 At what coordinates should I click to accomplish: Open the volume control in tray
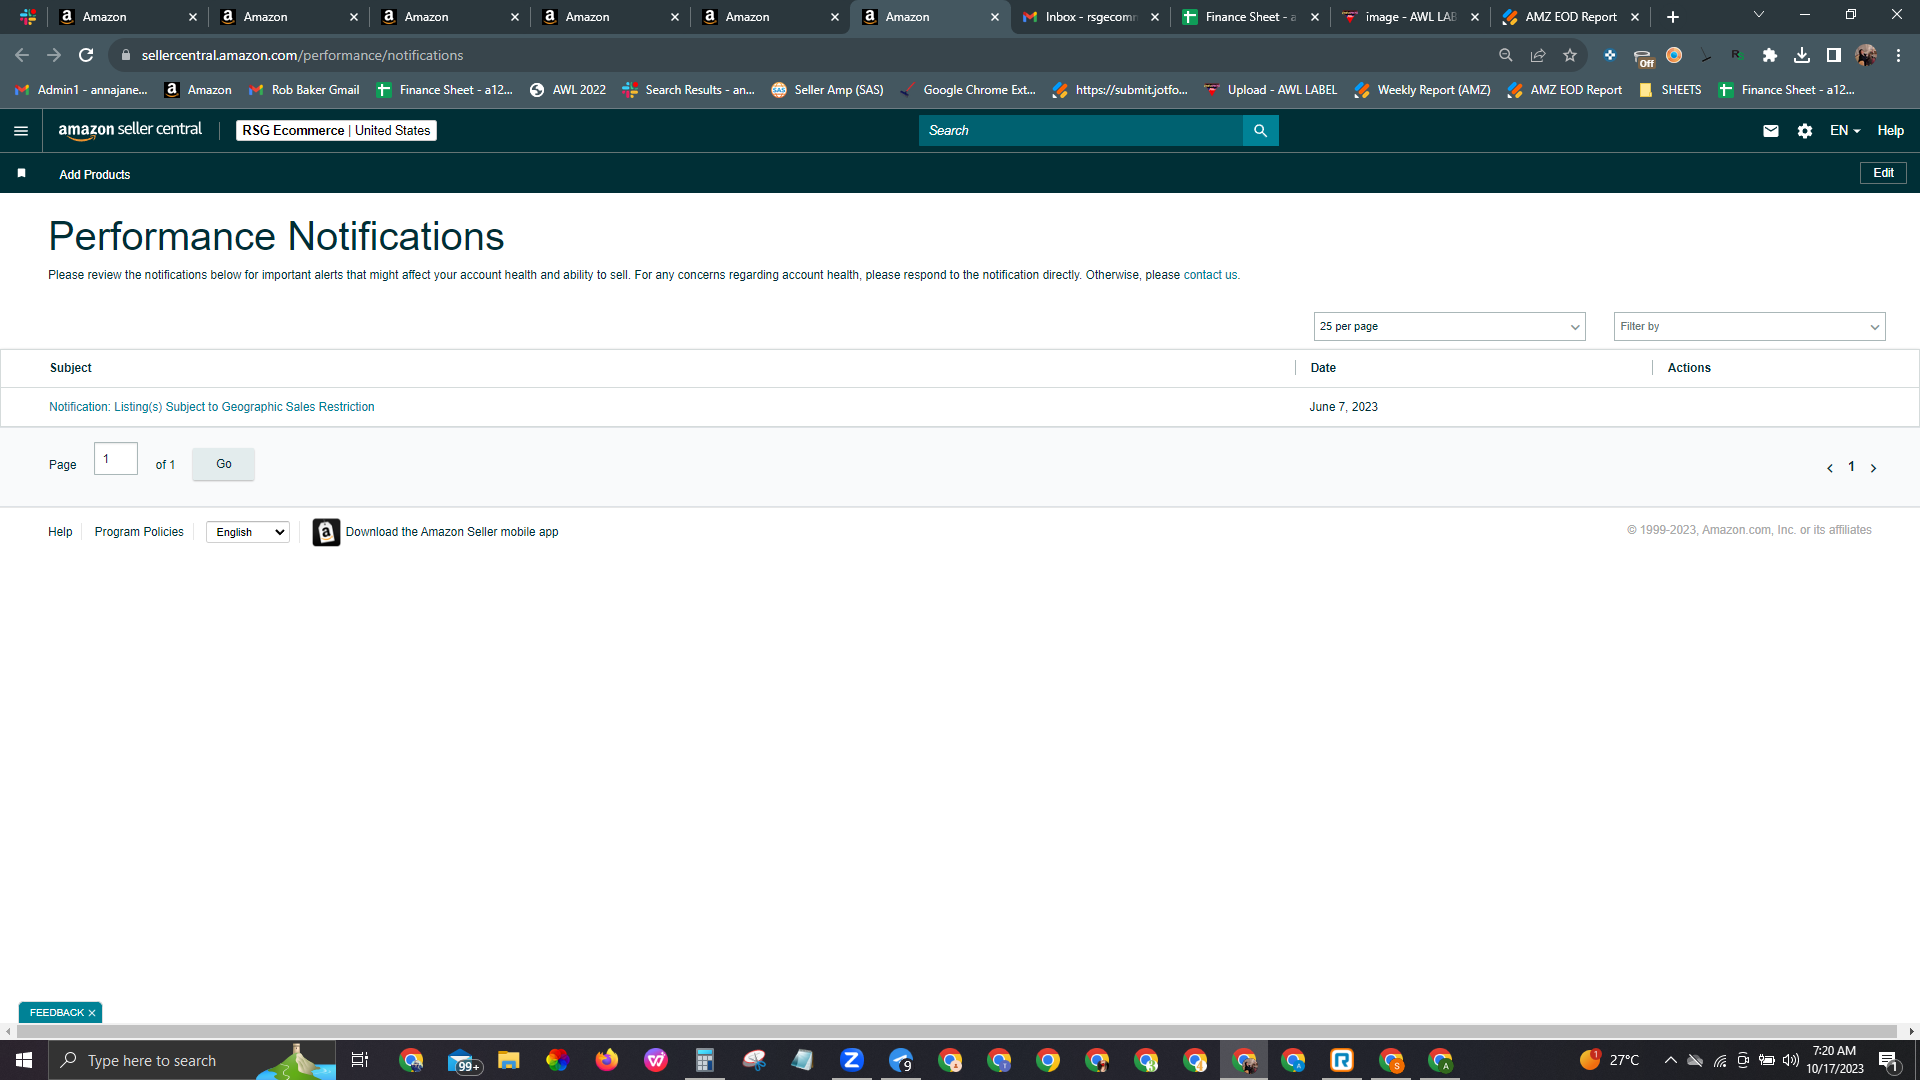1790,1060
